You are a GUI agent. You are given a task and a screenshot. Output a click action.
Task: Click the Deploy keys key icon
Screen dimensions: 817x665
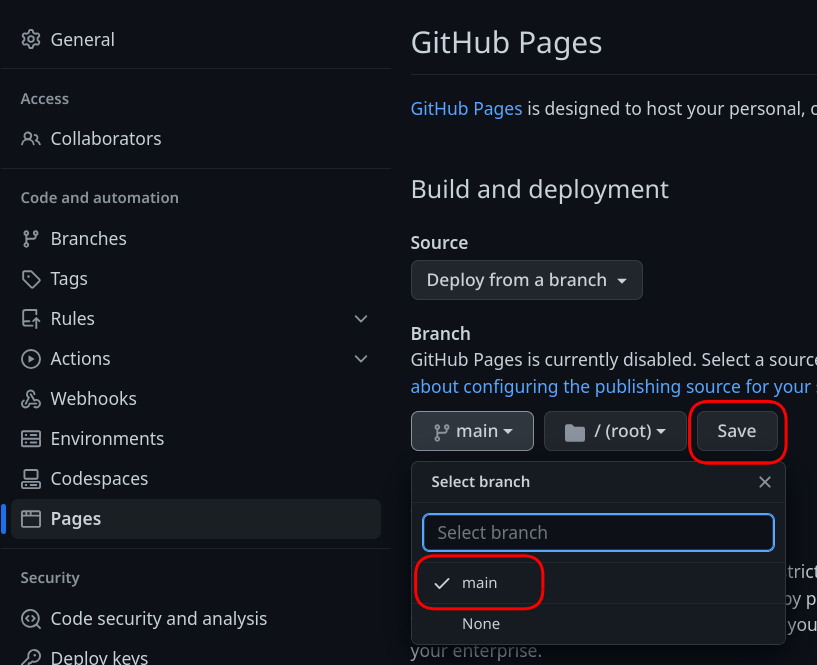pos(31,657)
